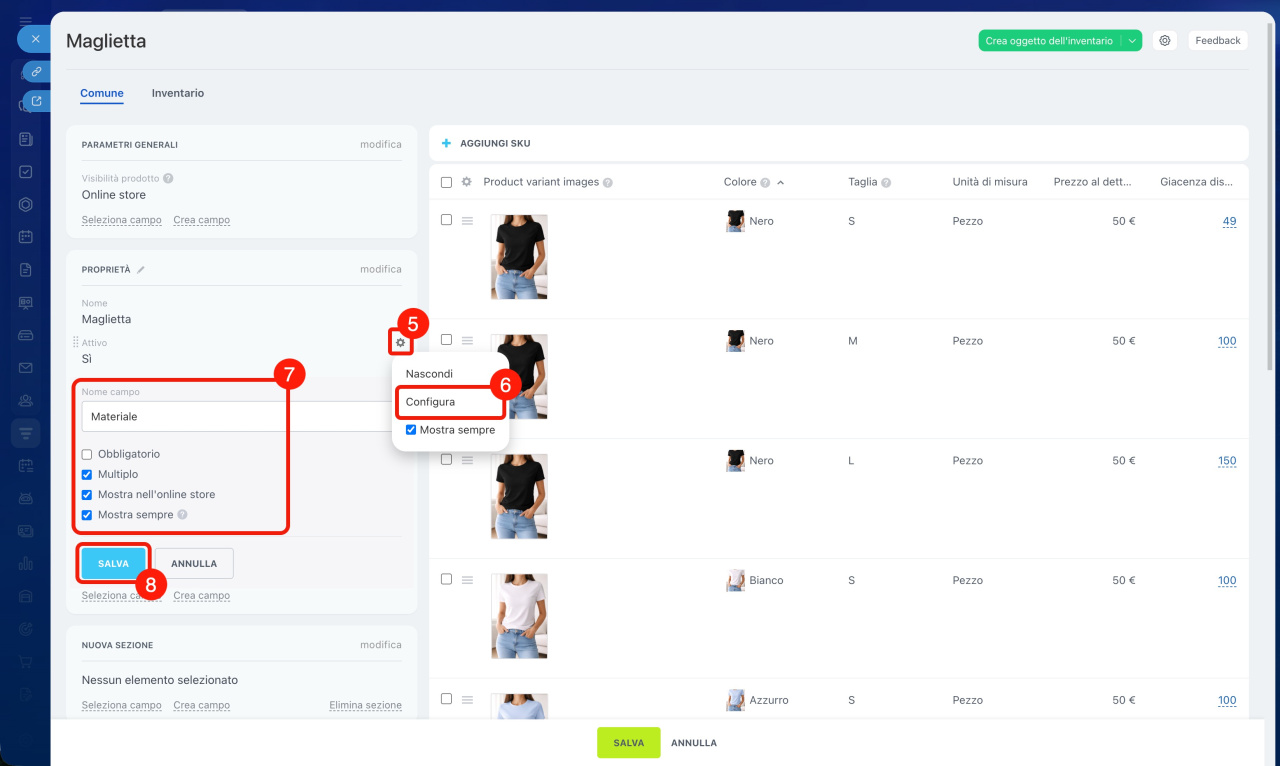
Task: Click the Elimina sezione link
Action: 365,705
